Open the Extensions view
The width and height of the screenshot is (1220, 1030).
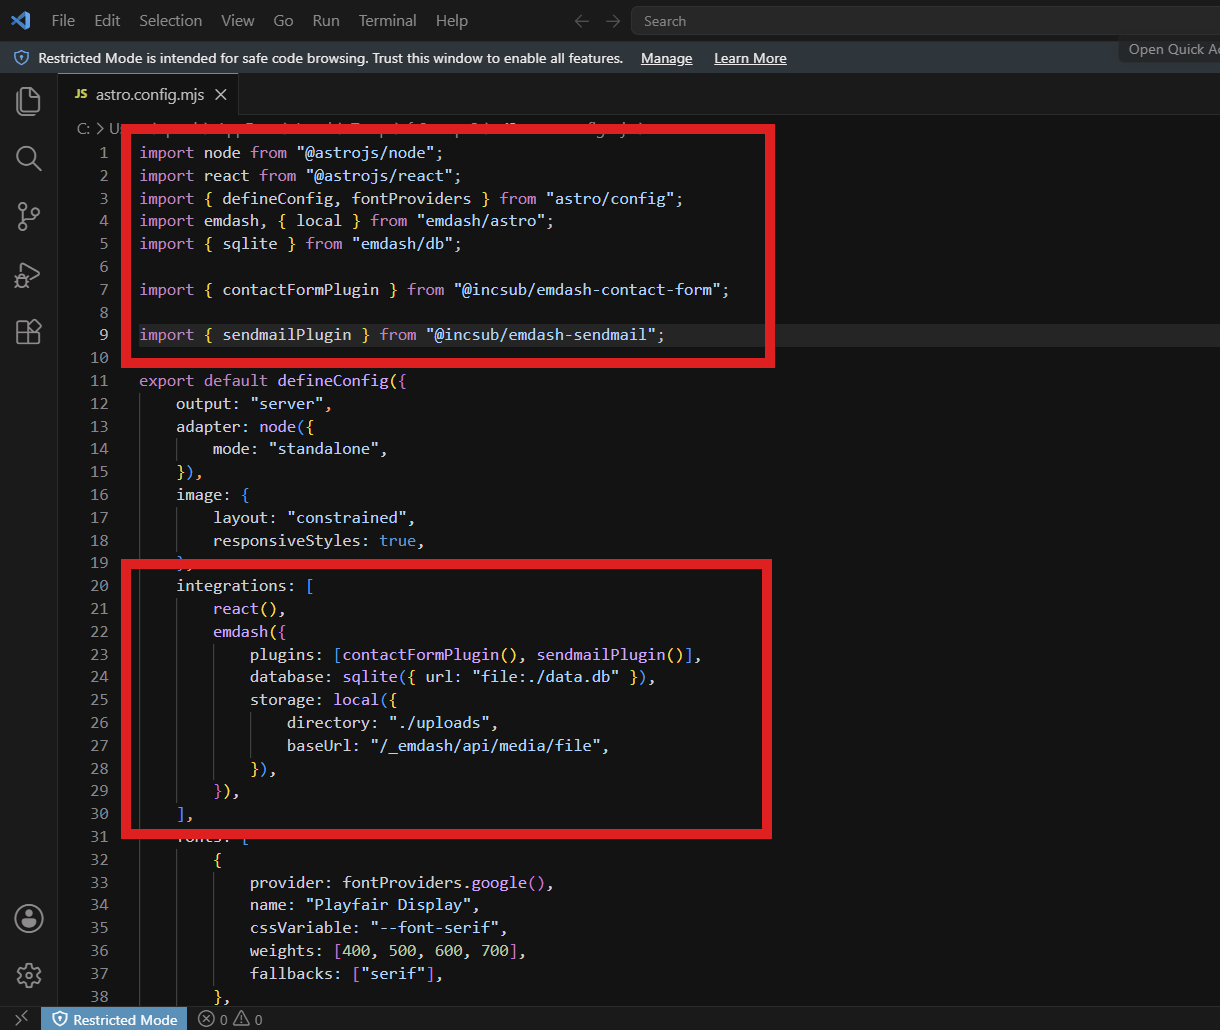(x=28, y=332)
